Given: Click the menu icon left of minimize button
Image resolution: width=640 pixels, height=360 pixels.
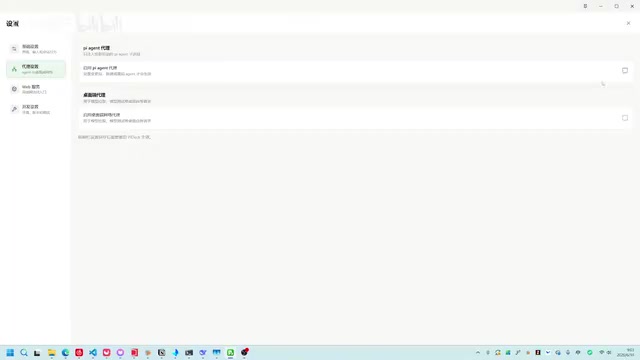Looking at the screenshot, I should point(585,6).
